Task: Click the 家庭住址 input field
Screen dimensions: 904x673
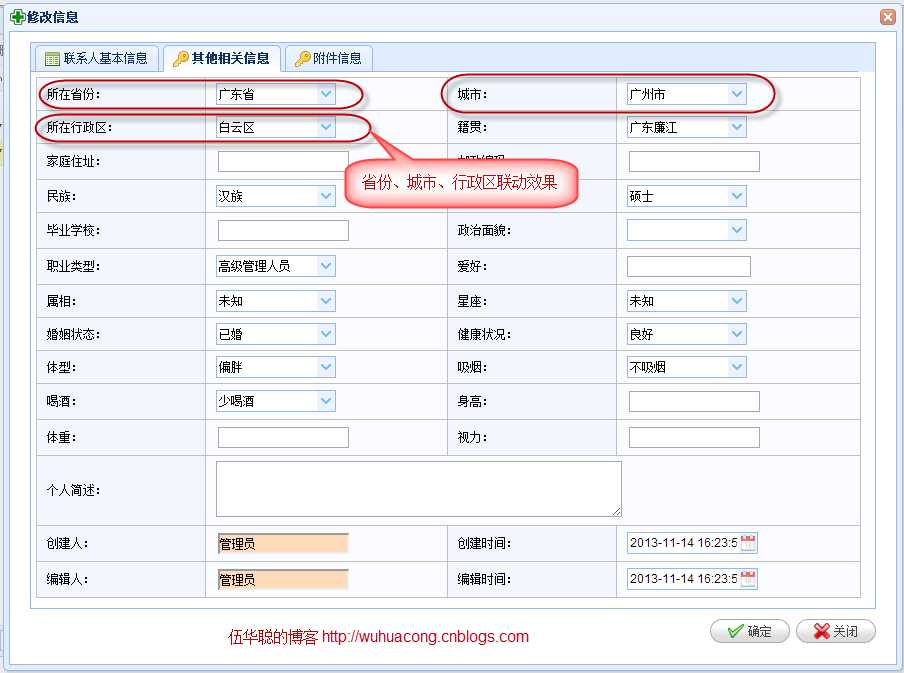Action: click(x=281, y=161)
